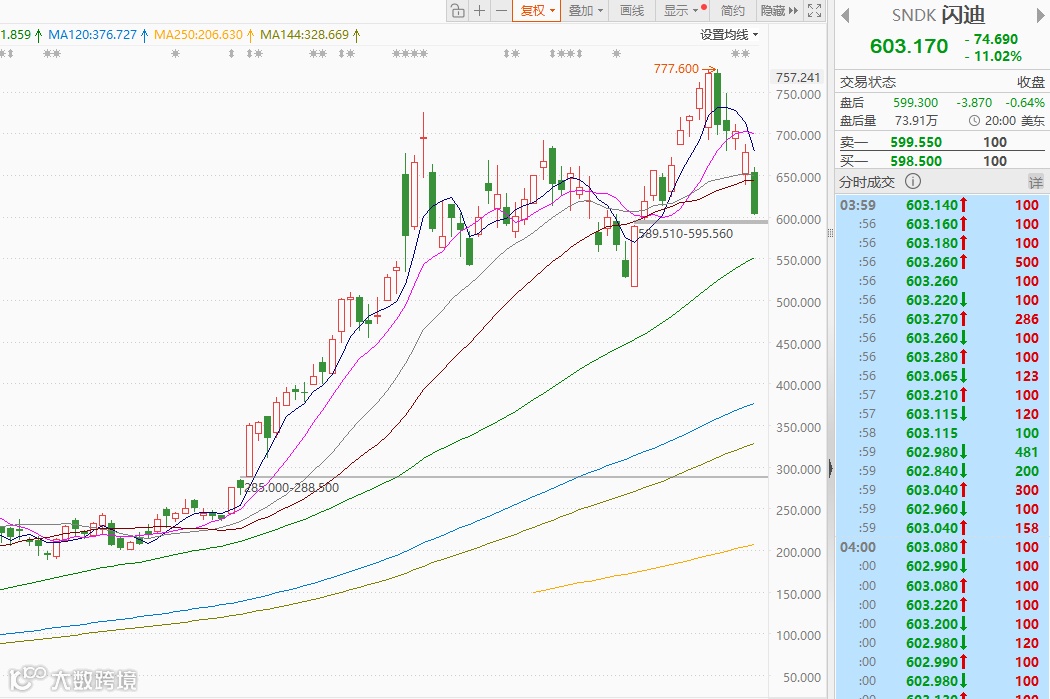
Task: Click the trade row with volume 286
Action: click(940, 319)
